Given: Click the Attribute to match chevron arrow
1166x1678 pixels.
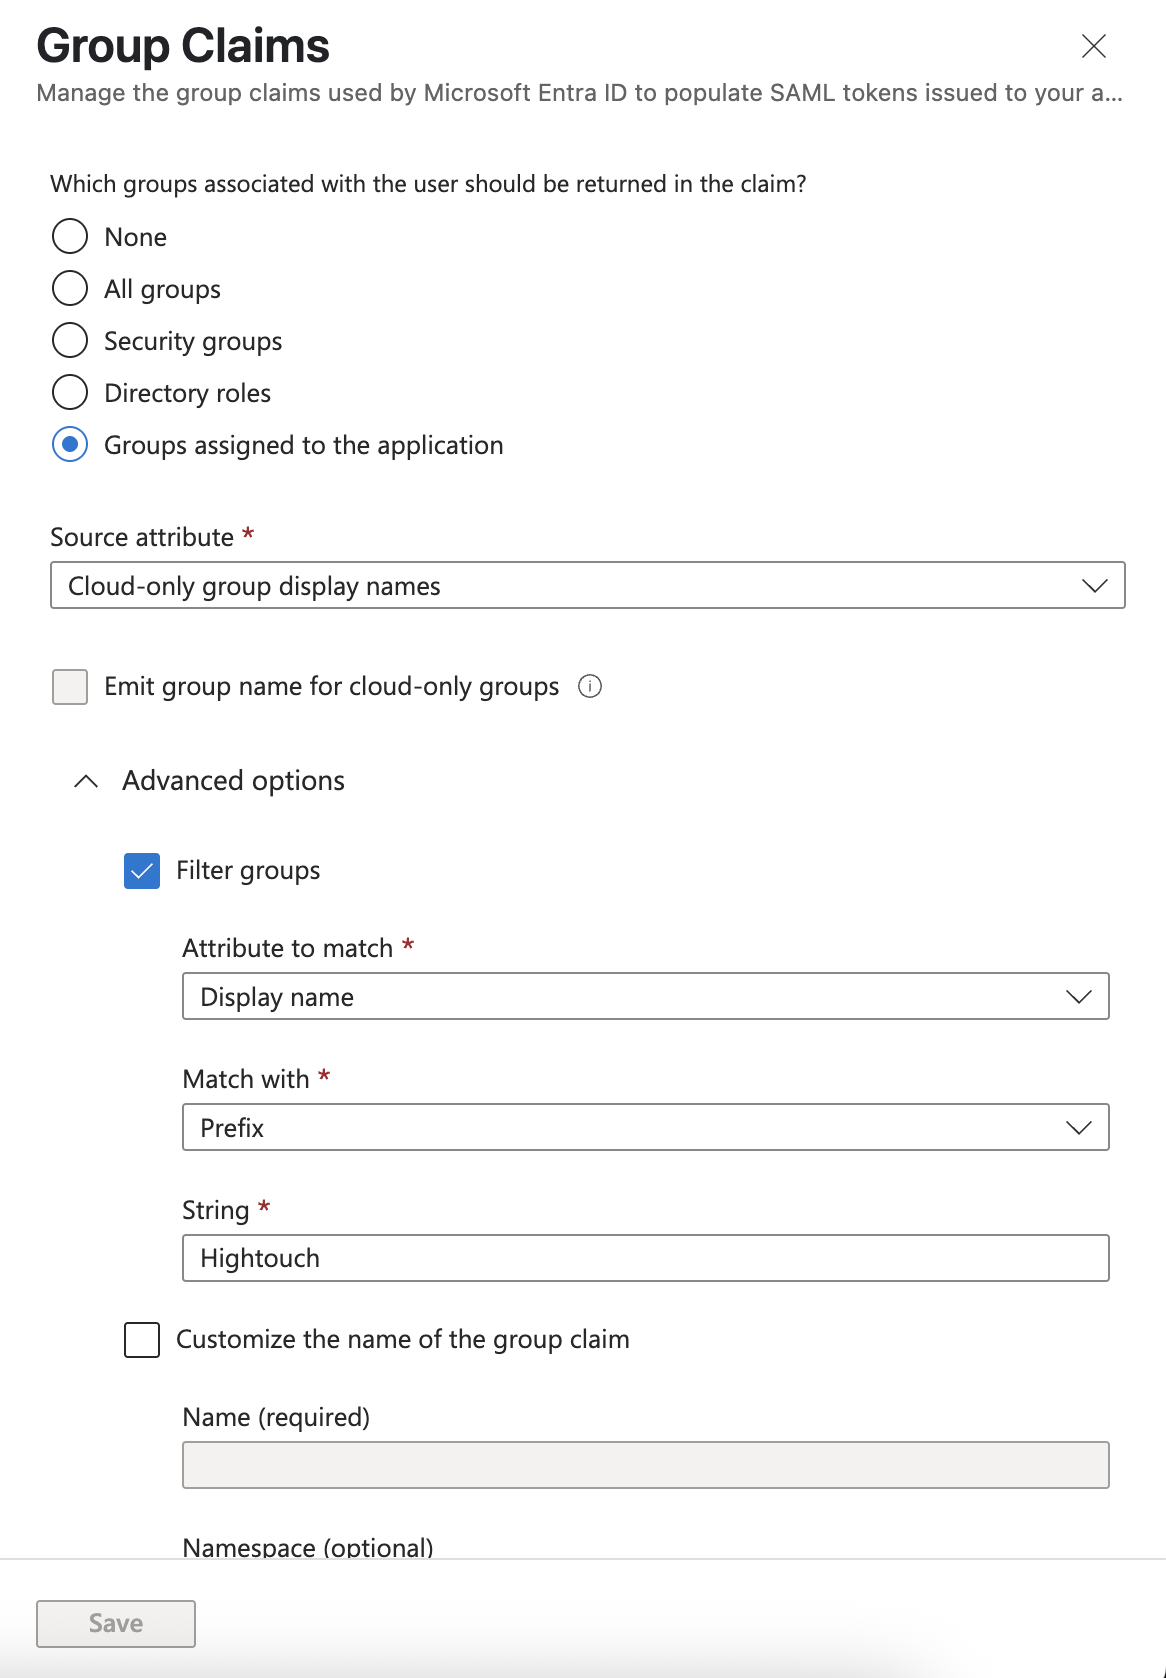Looking at the screenshot, I should [x=1078, y=997].
